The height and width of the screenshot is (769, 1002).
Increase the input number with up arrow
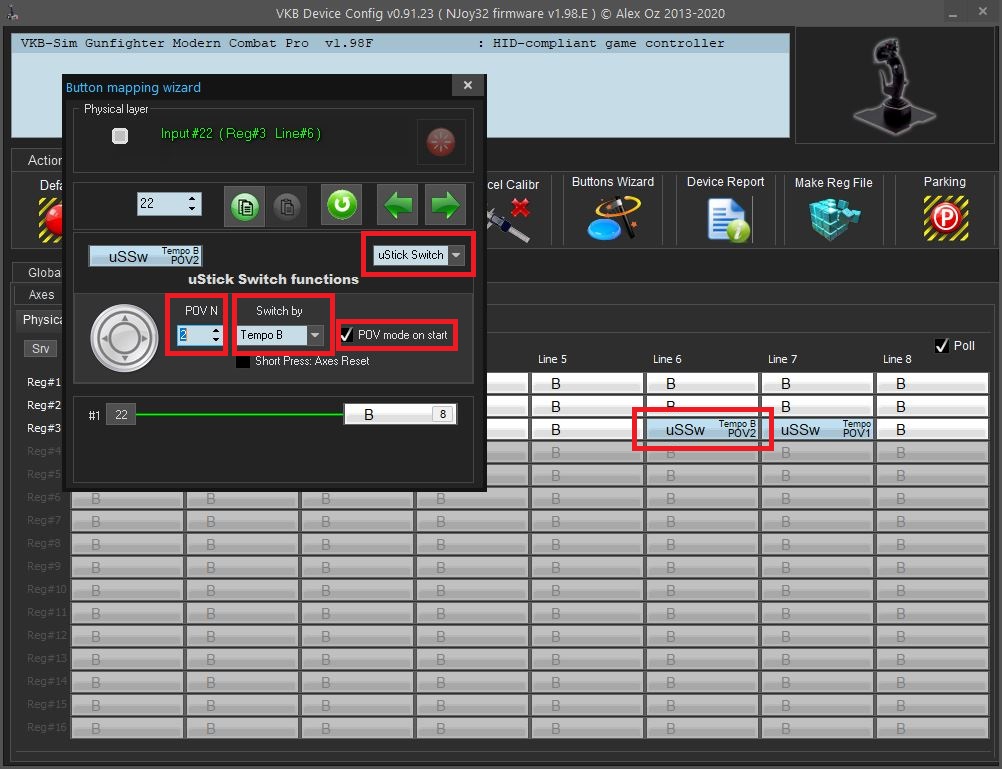192,199
